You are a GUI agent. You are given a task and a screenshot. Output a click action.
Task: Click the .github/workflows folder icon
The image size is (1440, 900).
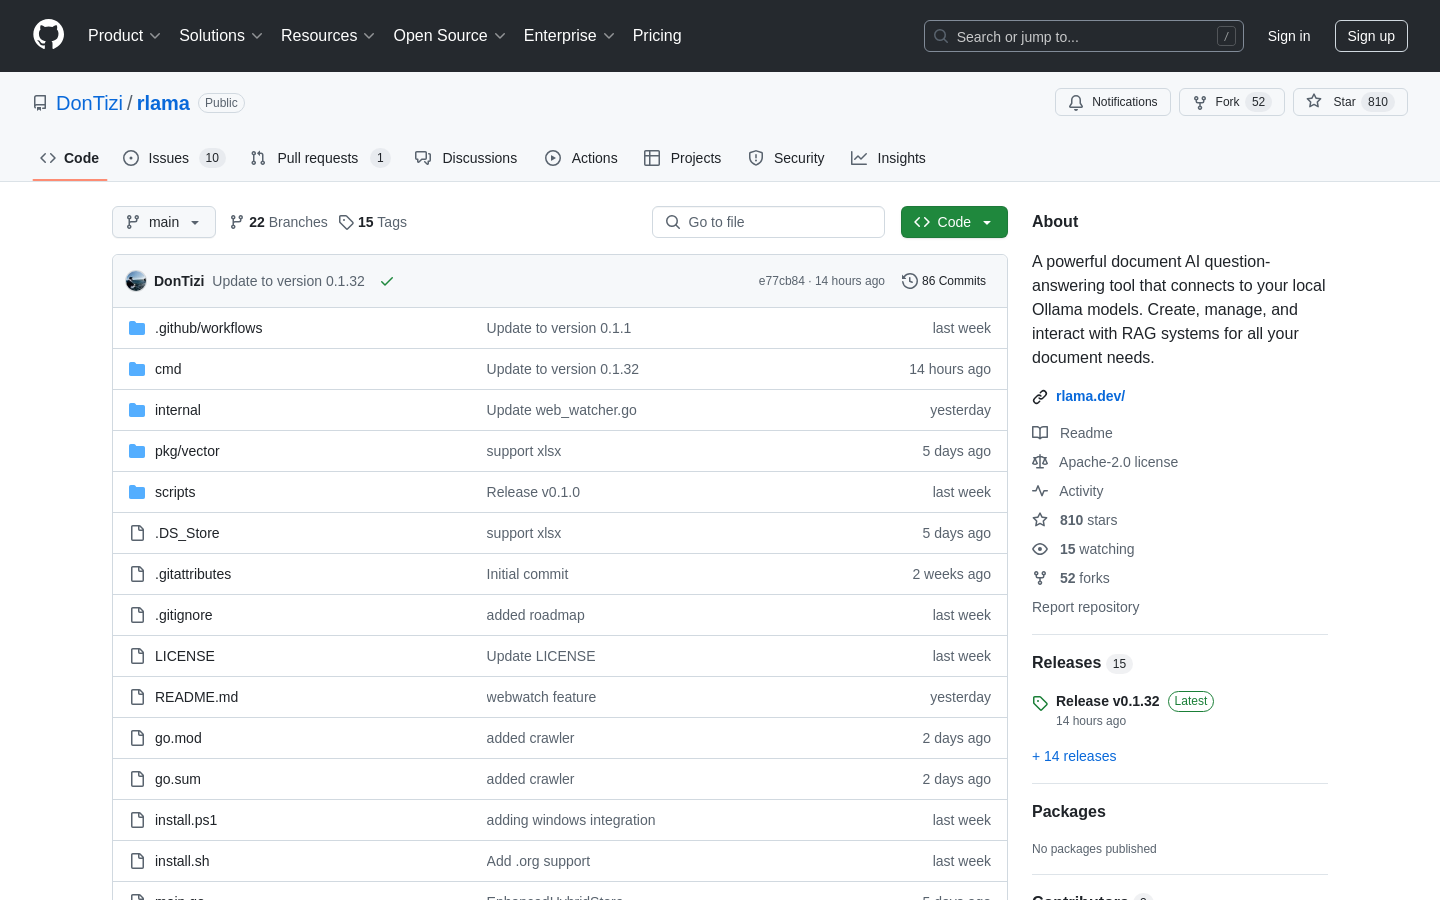[x=137, y=328]
